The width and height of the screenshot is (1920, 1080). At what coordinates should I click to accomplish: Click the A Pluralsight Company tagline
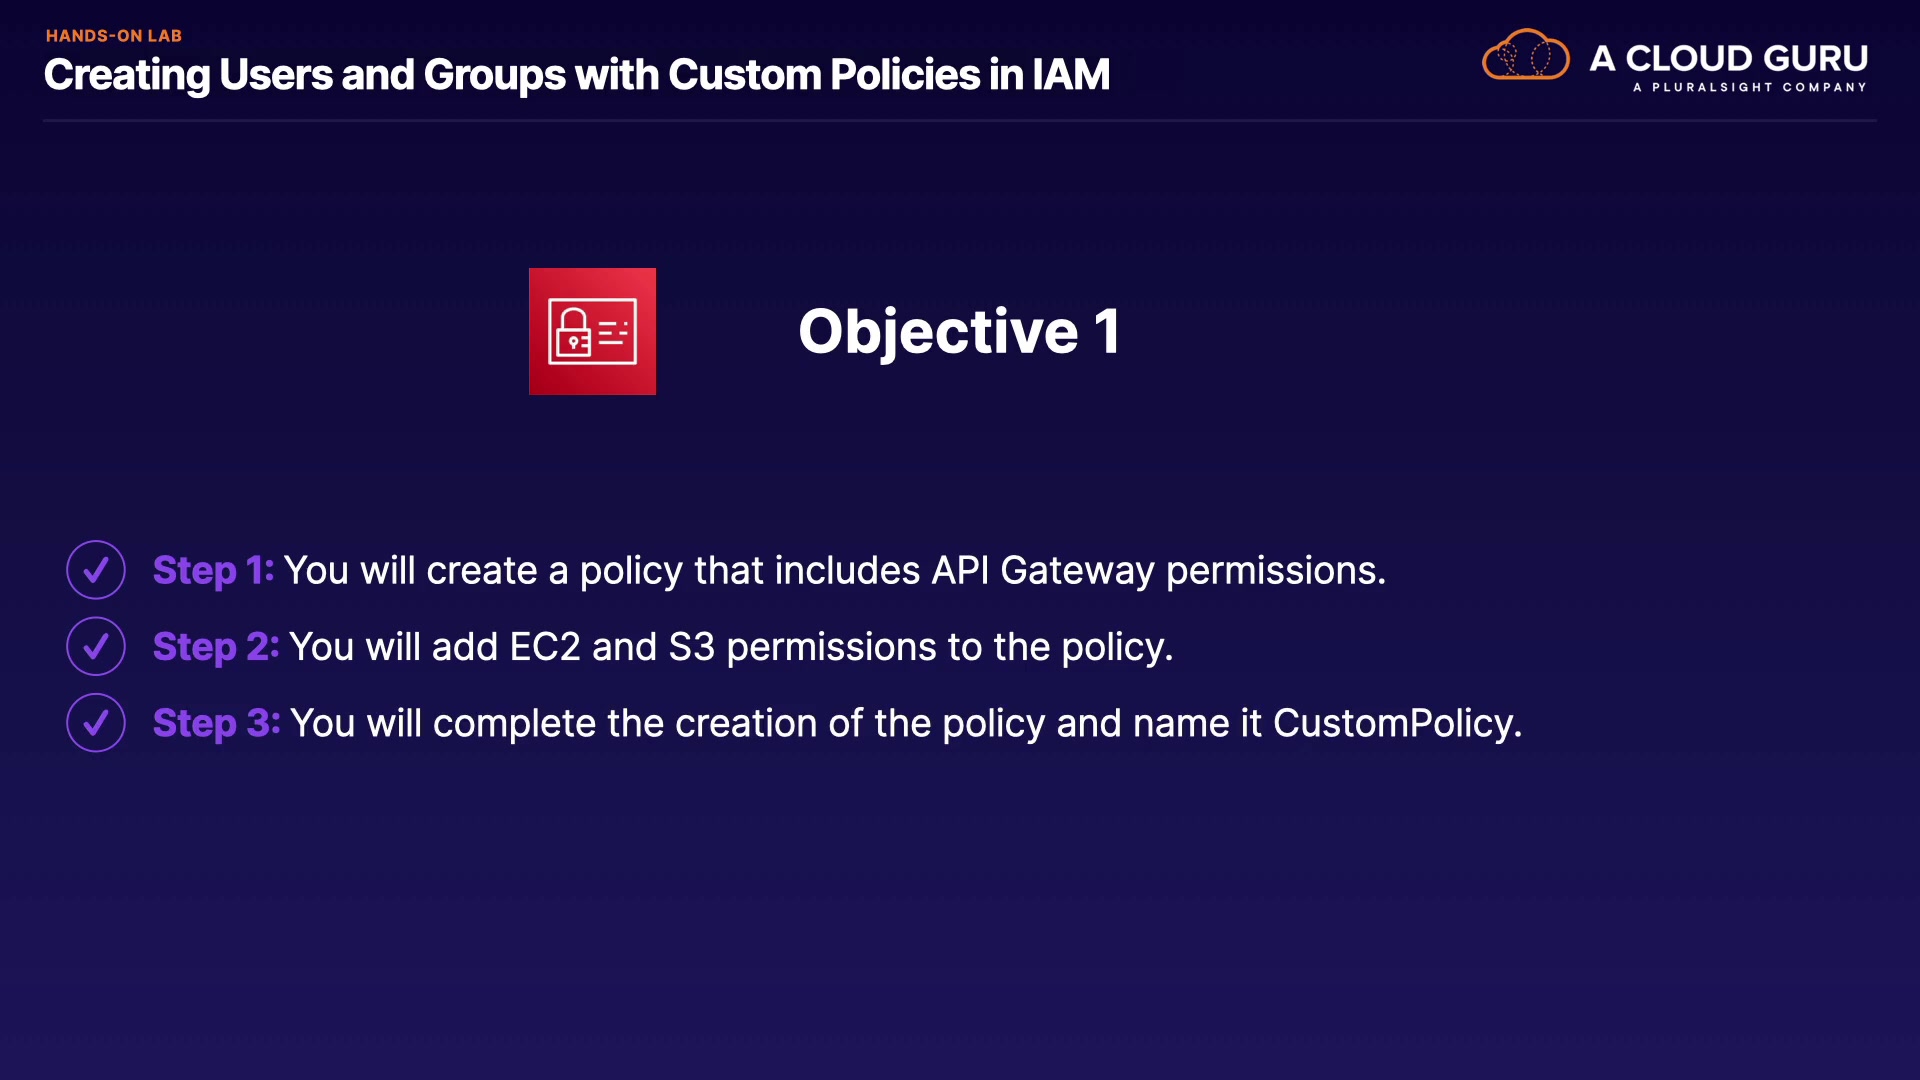1749,87
